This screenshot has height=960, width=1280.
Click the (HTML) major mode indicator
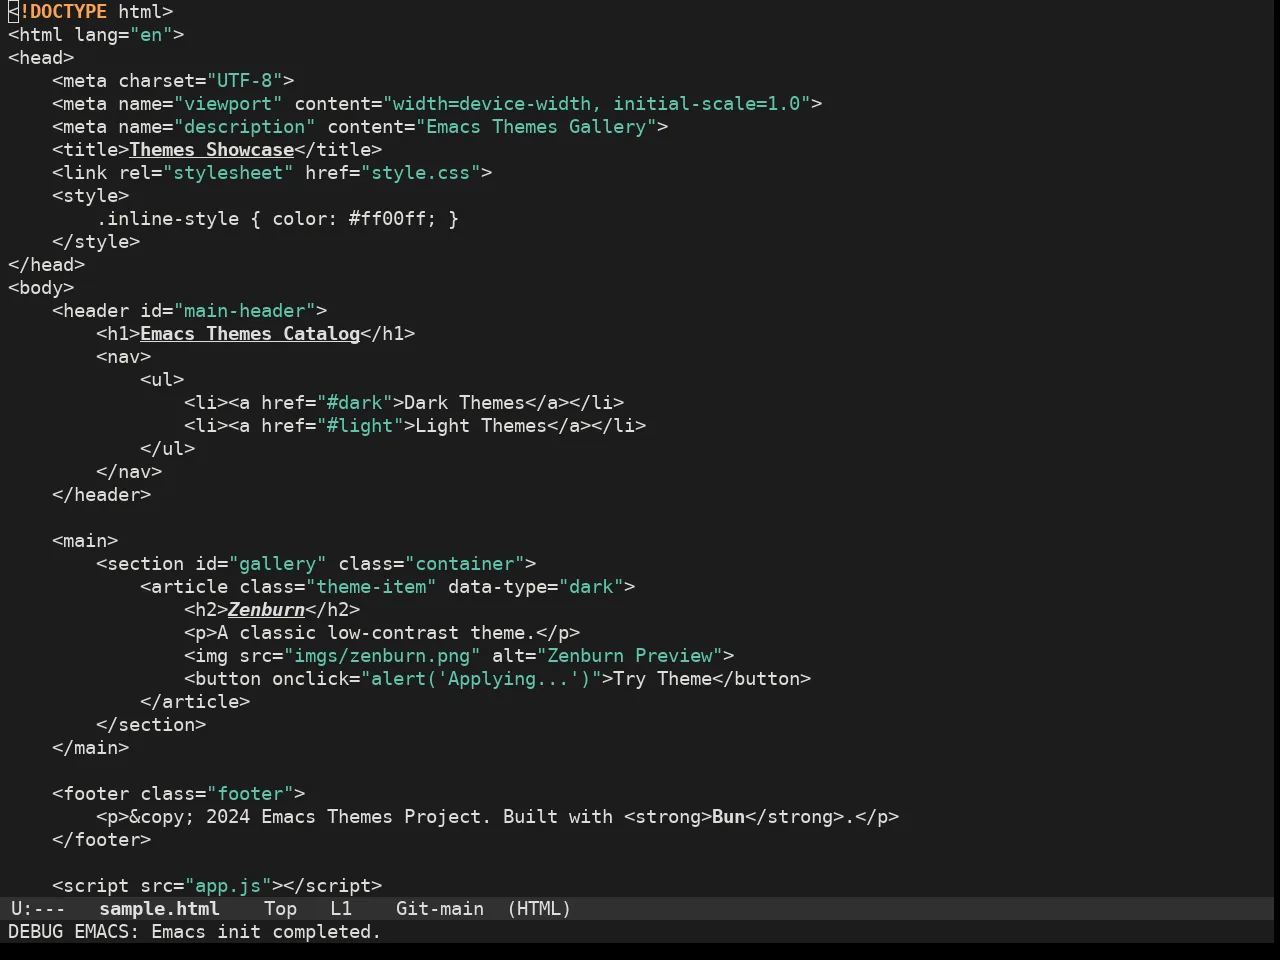[x=539, y=909]
